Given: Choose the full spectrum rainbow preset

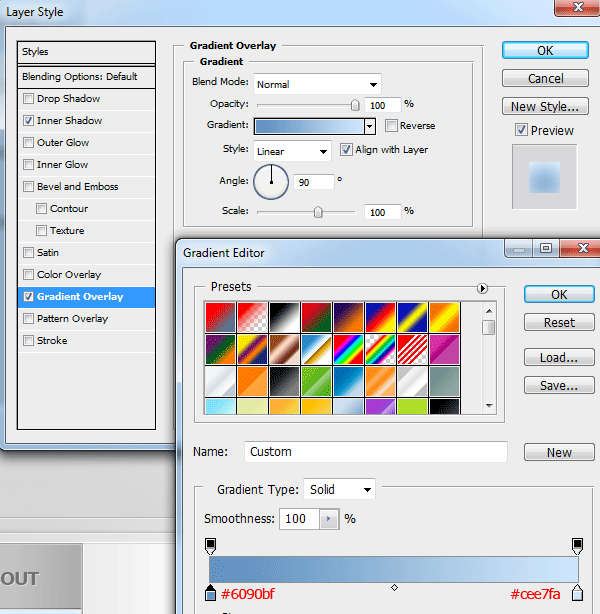Looking at the screenshot, I should click(349, 350).
